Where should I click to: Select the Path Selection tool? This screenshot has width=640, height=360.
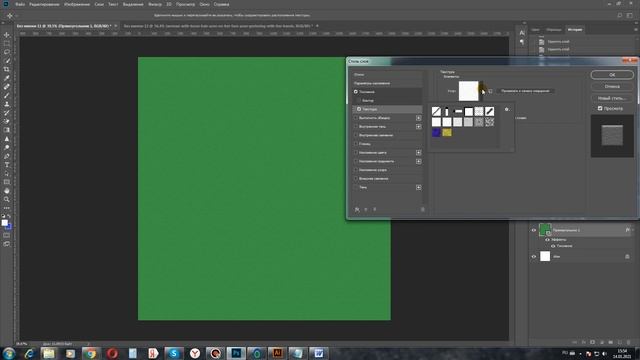[7, 173]
